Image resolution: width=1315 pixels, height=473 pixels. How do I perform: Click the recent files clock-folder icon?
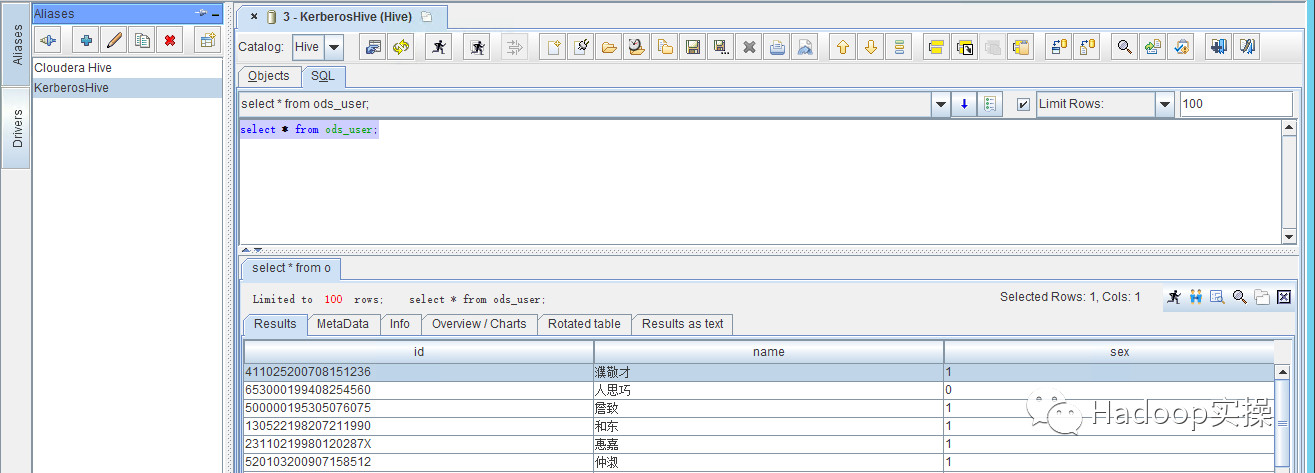click(x=636, y=47)
